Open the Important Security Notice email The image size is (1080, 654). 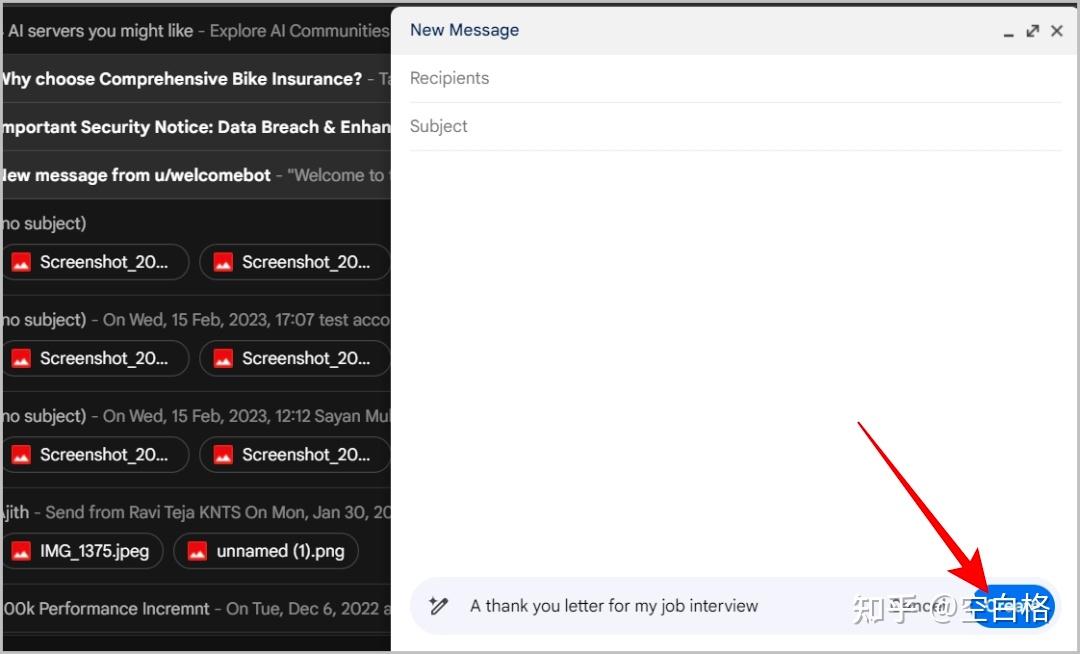coord(197,127)
